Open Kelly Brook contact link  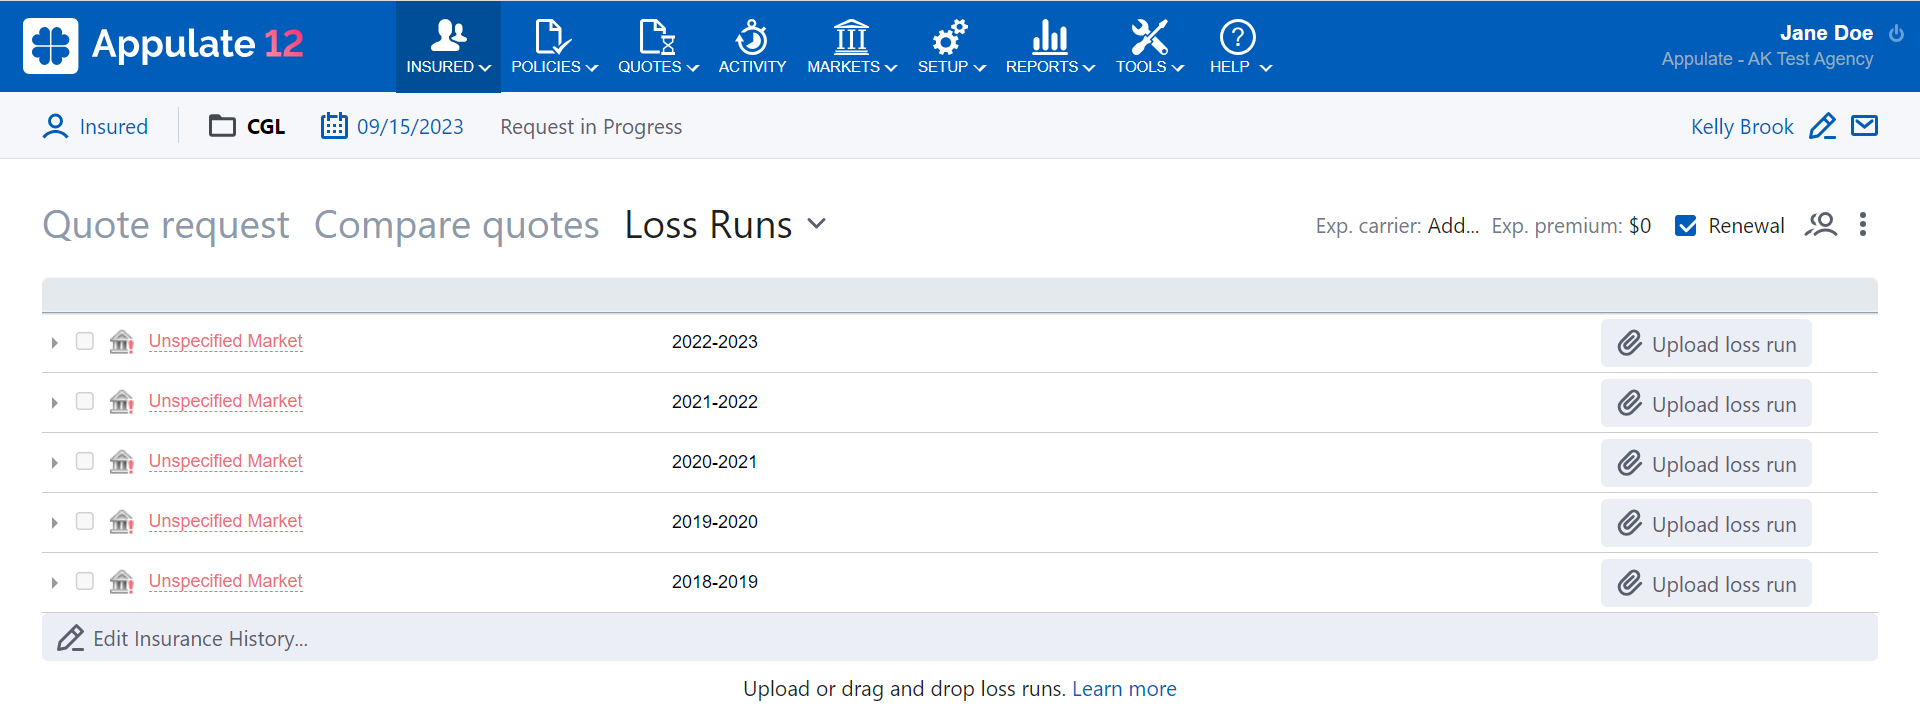point(1742,127)
